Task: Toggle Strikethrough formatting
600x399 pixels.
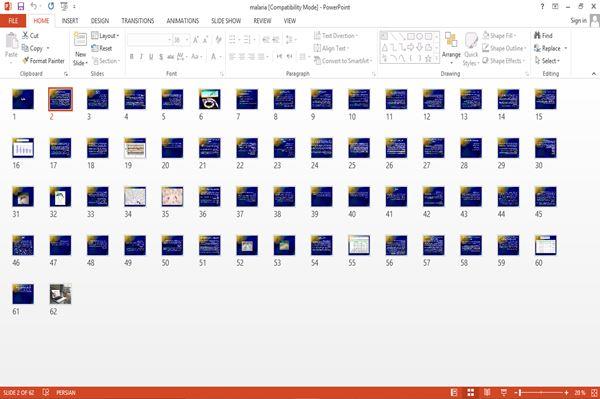Action: tap(170, 57)
